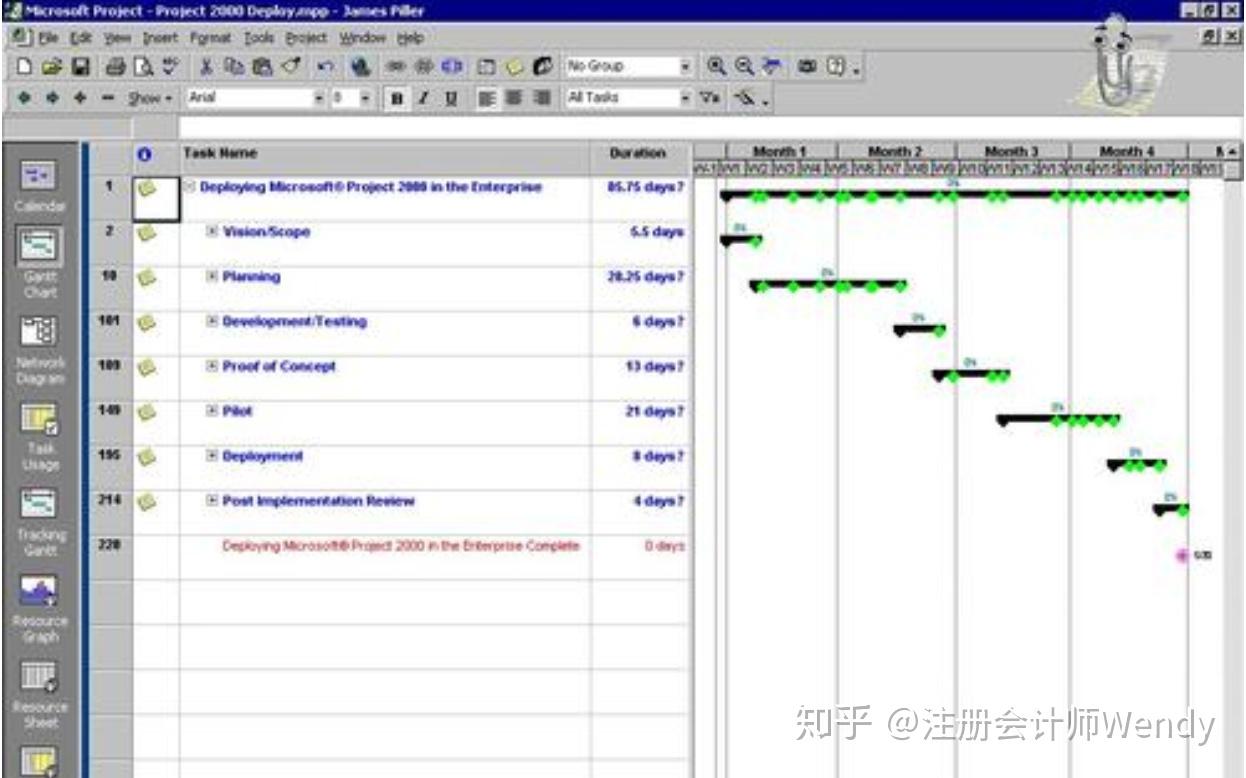Unlink the selected tasks
1246x778 pixels.
click(424, 66)
